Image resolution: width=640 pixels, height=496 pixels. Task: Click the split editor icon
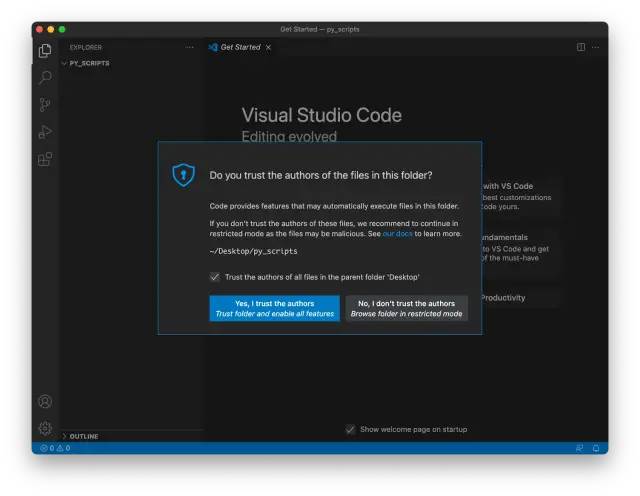pyautogui.click(x=581, y=47)
